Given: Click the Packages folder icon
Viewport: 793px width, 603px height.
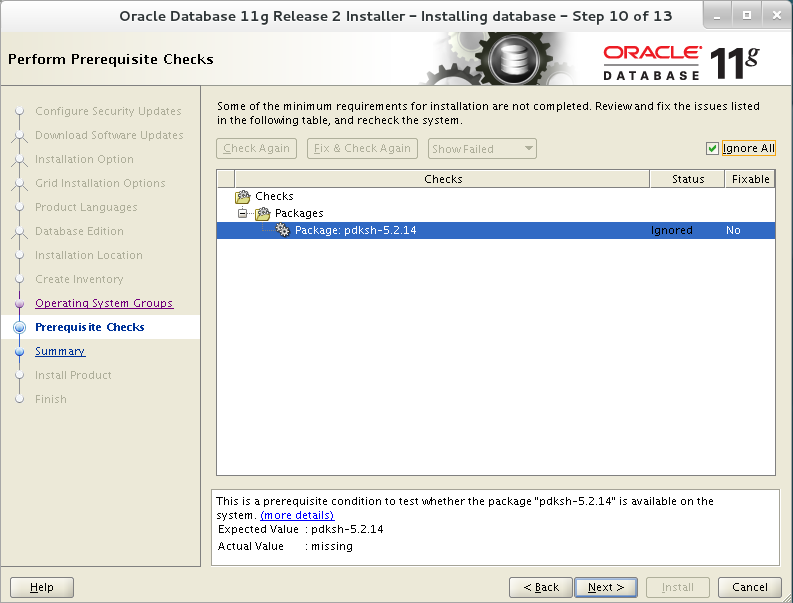Looking at the screenshot, I should point(262,213).
